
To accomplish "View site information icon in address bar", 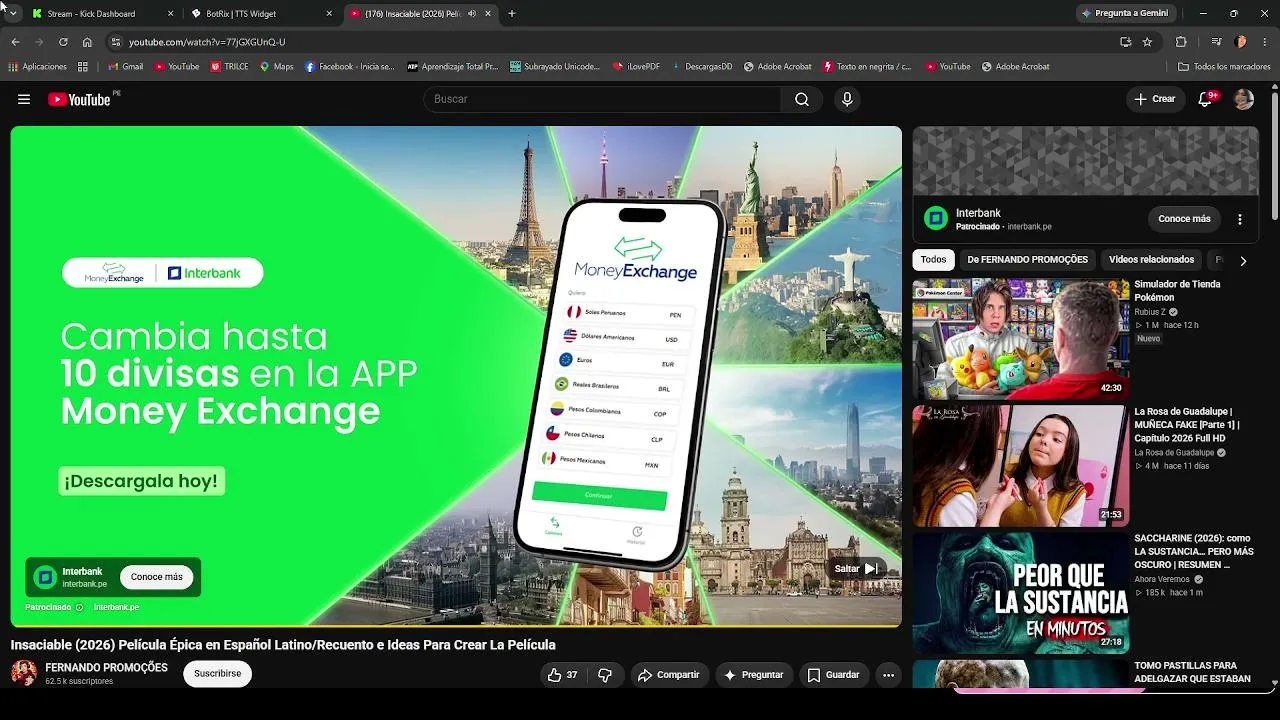I will click(x=116, y=42).
